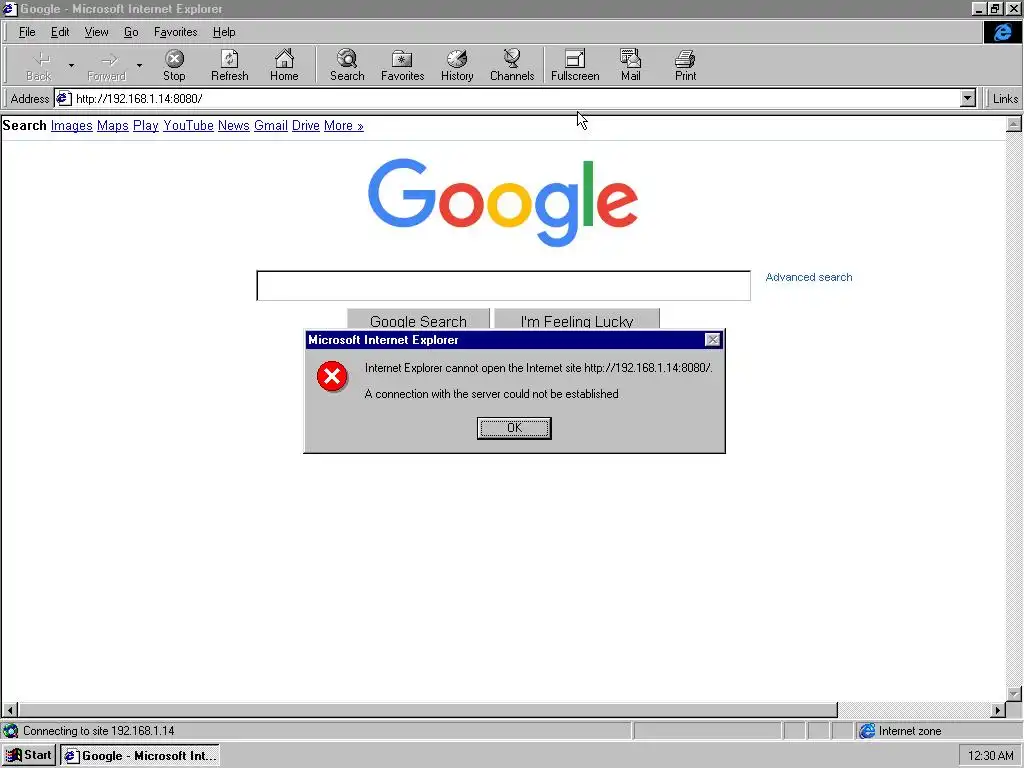This screenshot has height=768, width=1024.
Task: Click the scroll right arrow
Action: point(998,710)
